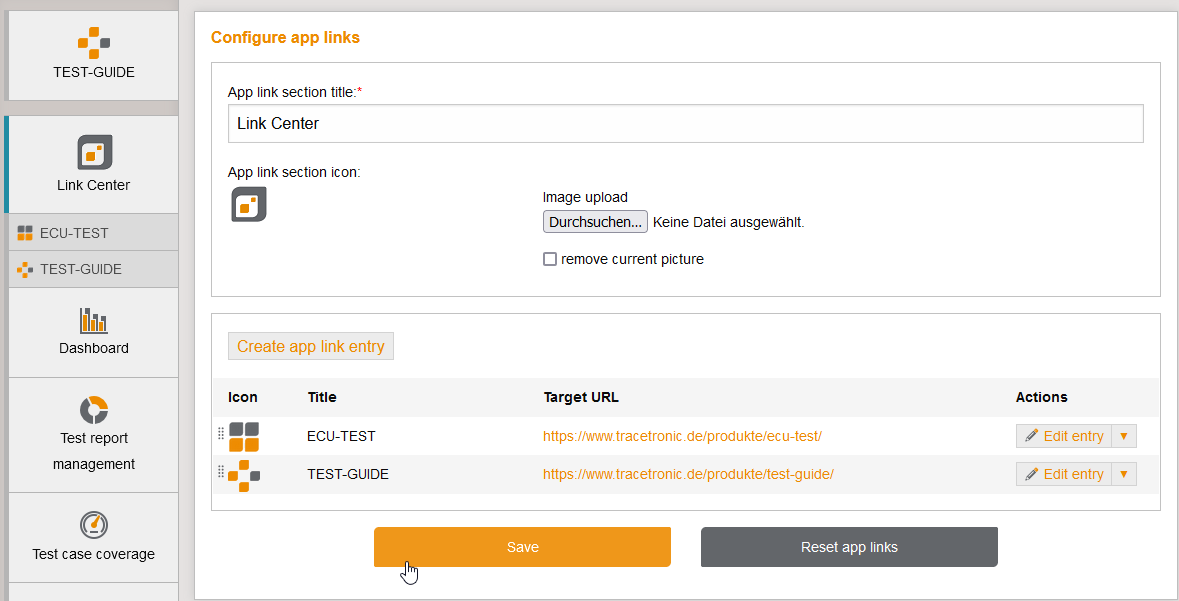Click the drag handle beside the TEST-GUIDE row
Screen dimensions: 1179x601
click(220, 473)
